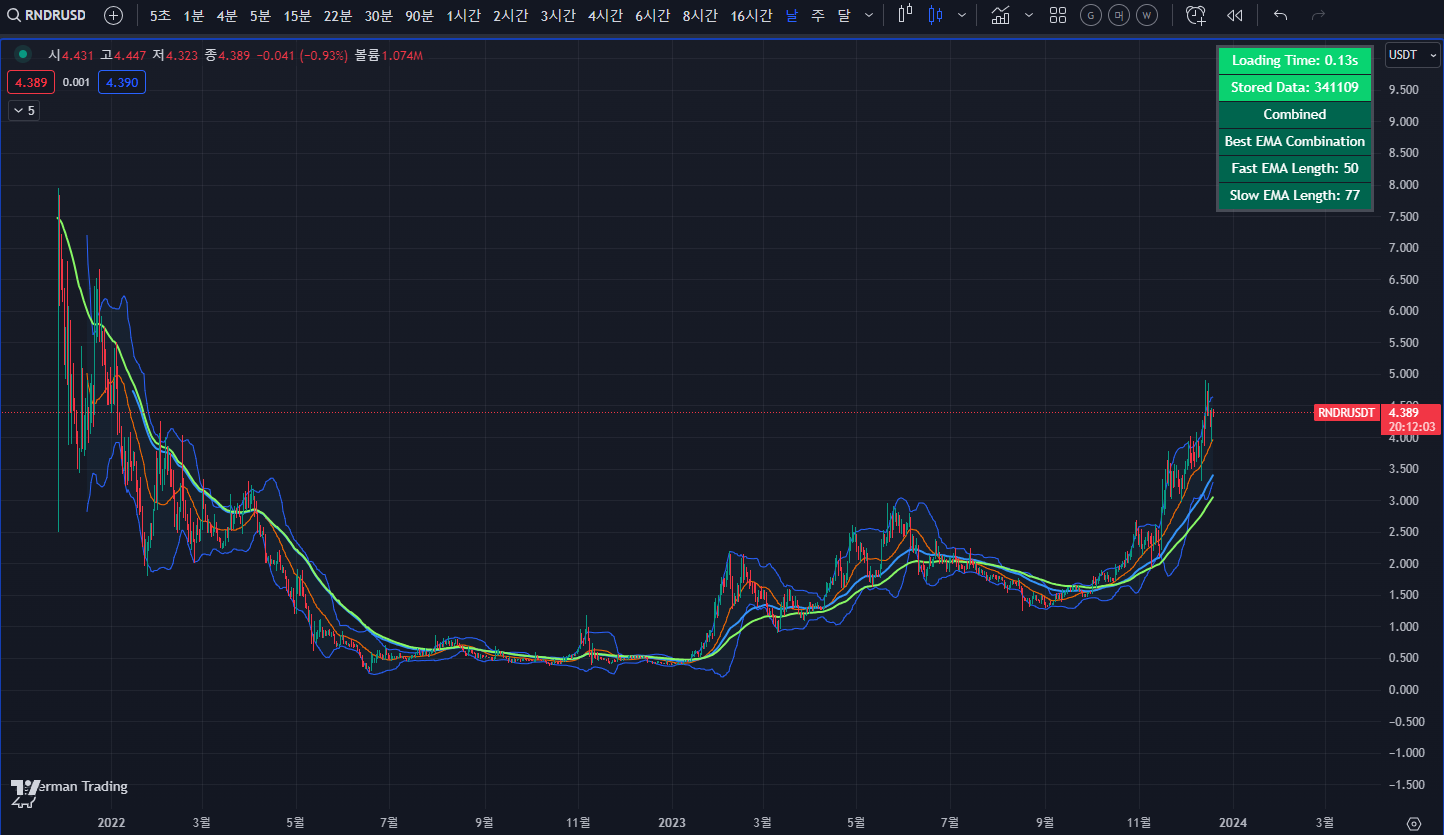The height and width of the screenshot is (835, 1444).
Task: Pick the 16시간 timeframe
Action: point(751,15)
